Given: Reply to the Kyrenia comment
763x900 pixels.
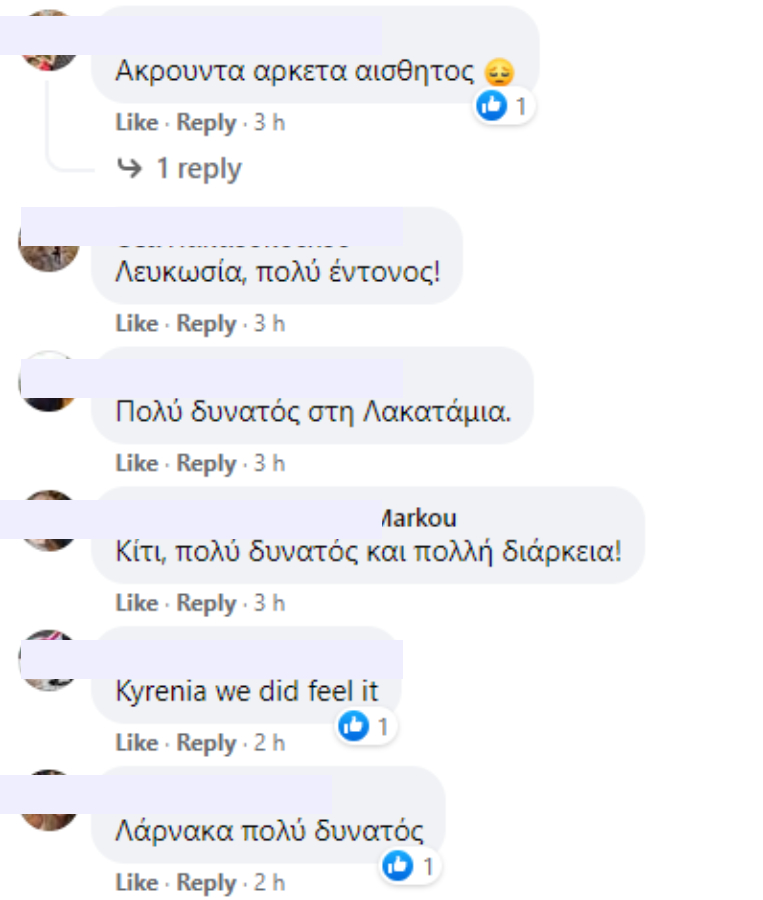Looking at the screenshot, I should pyautogui.click(x=206, y=743).
